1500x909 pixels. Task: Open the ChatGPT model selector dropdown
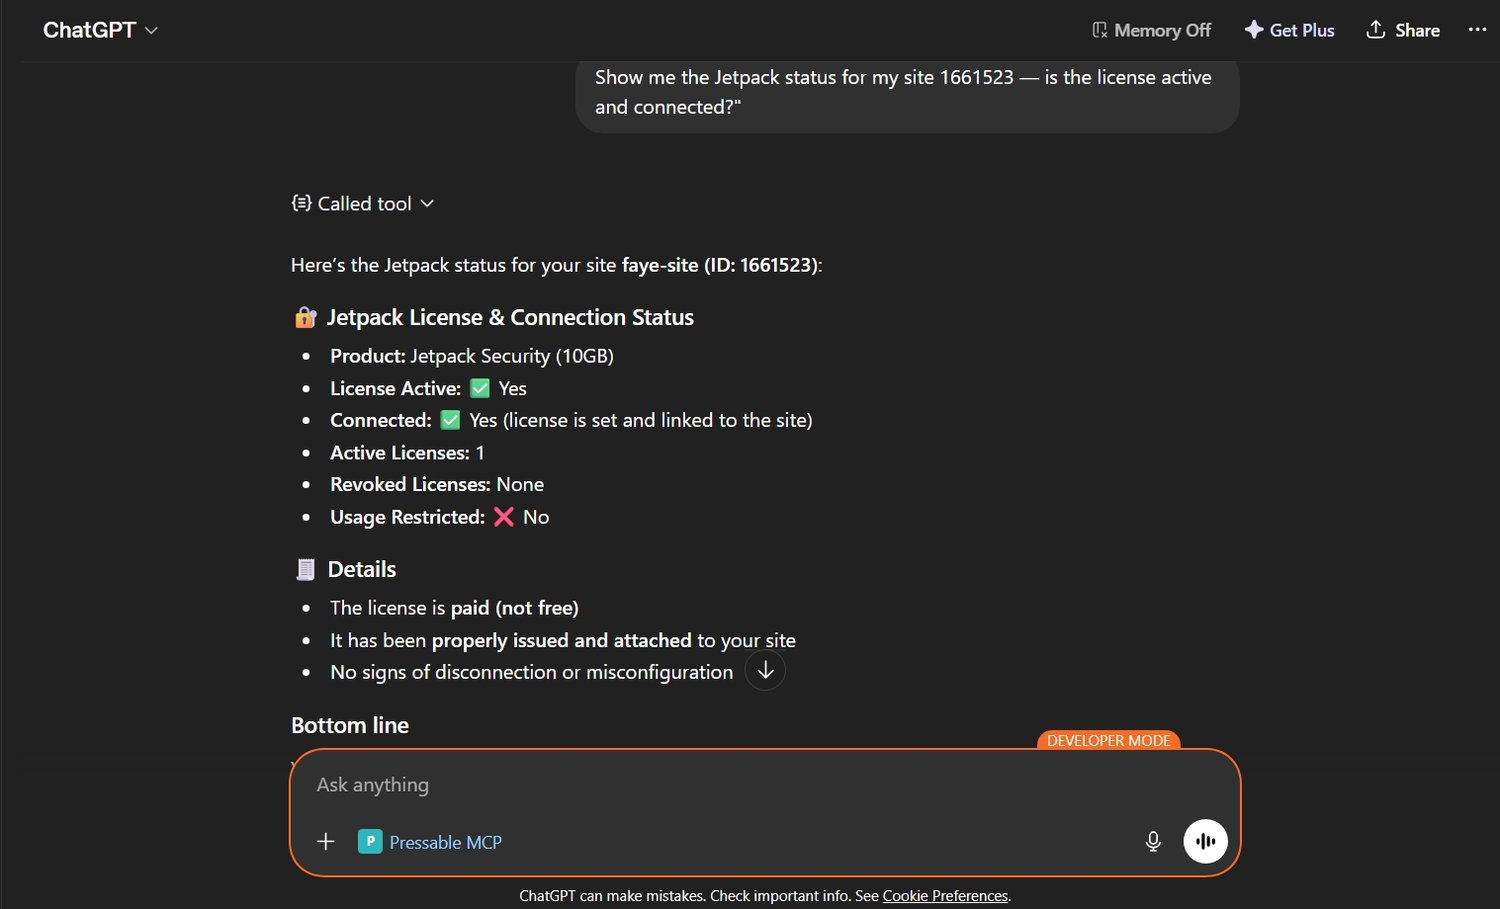[x=100, y=30]
